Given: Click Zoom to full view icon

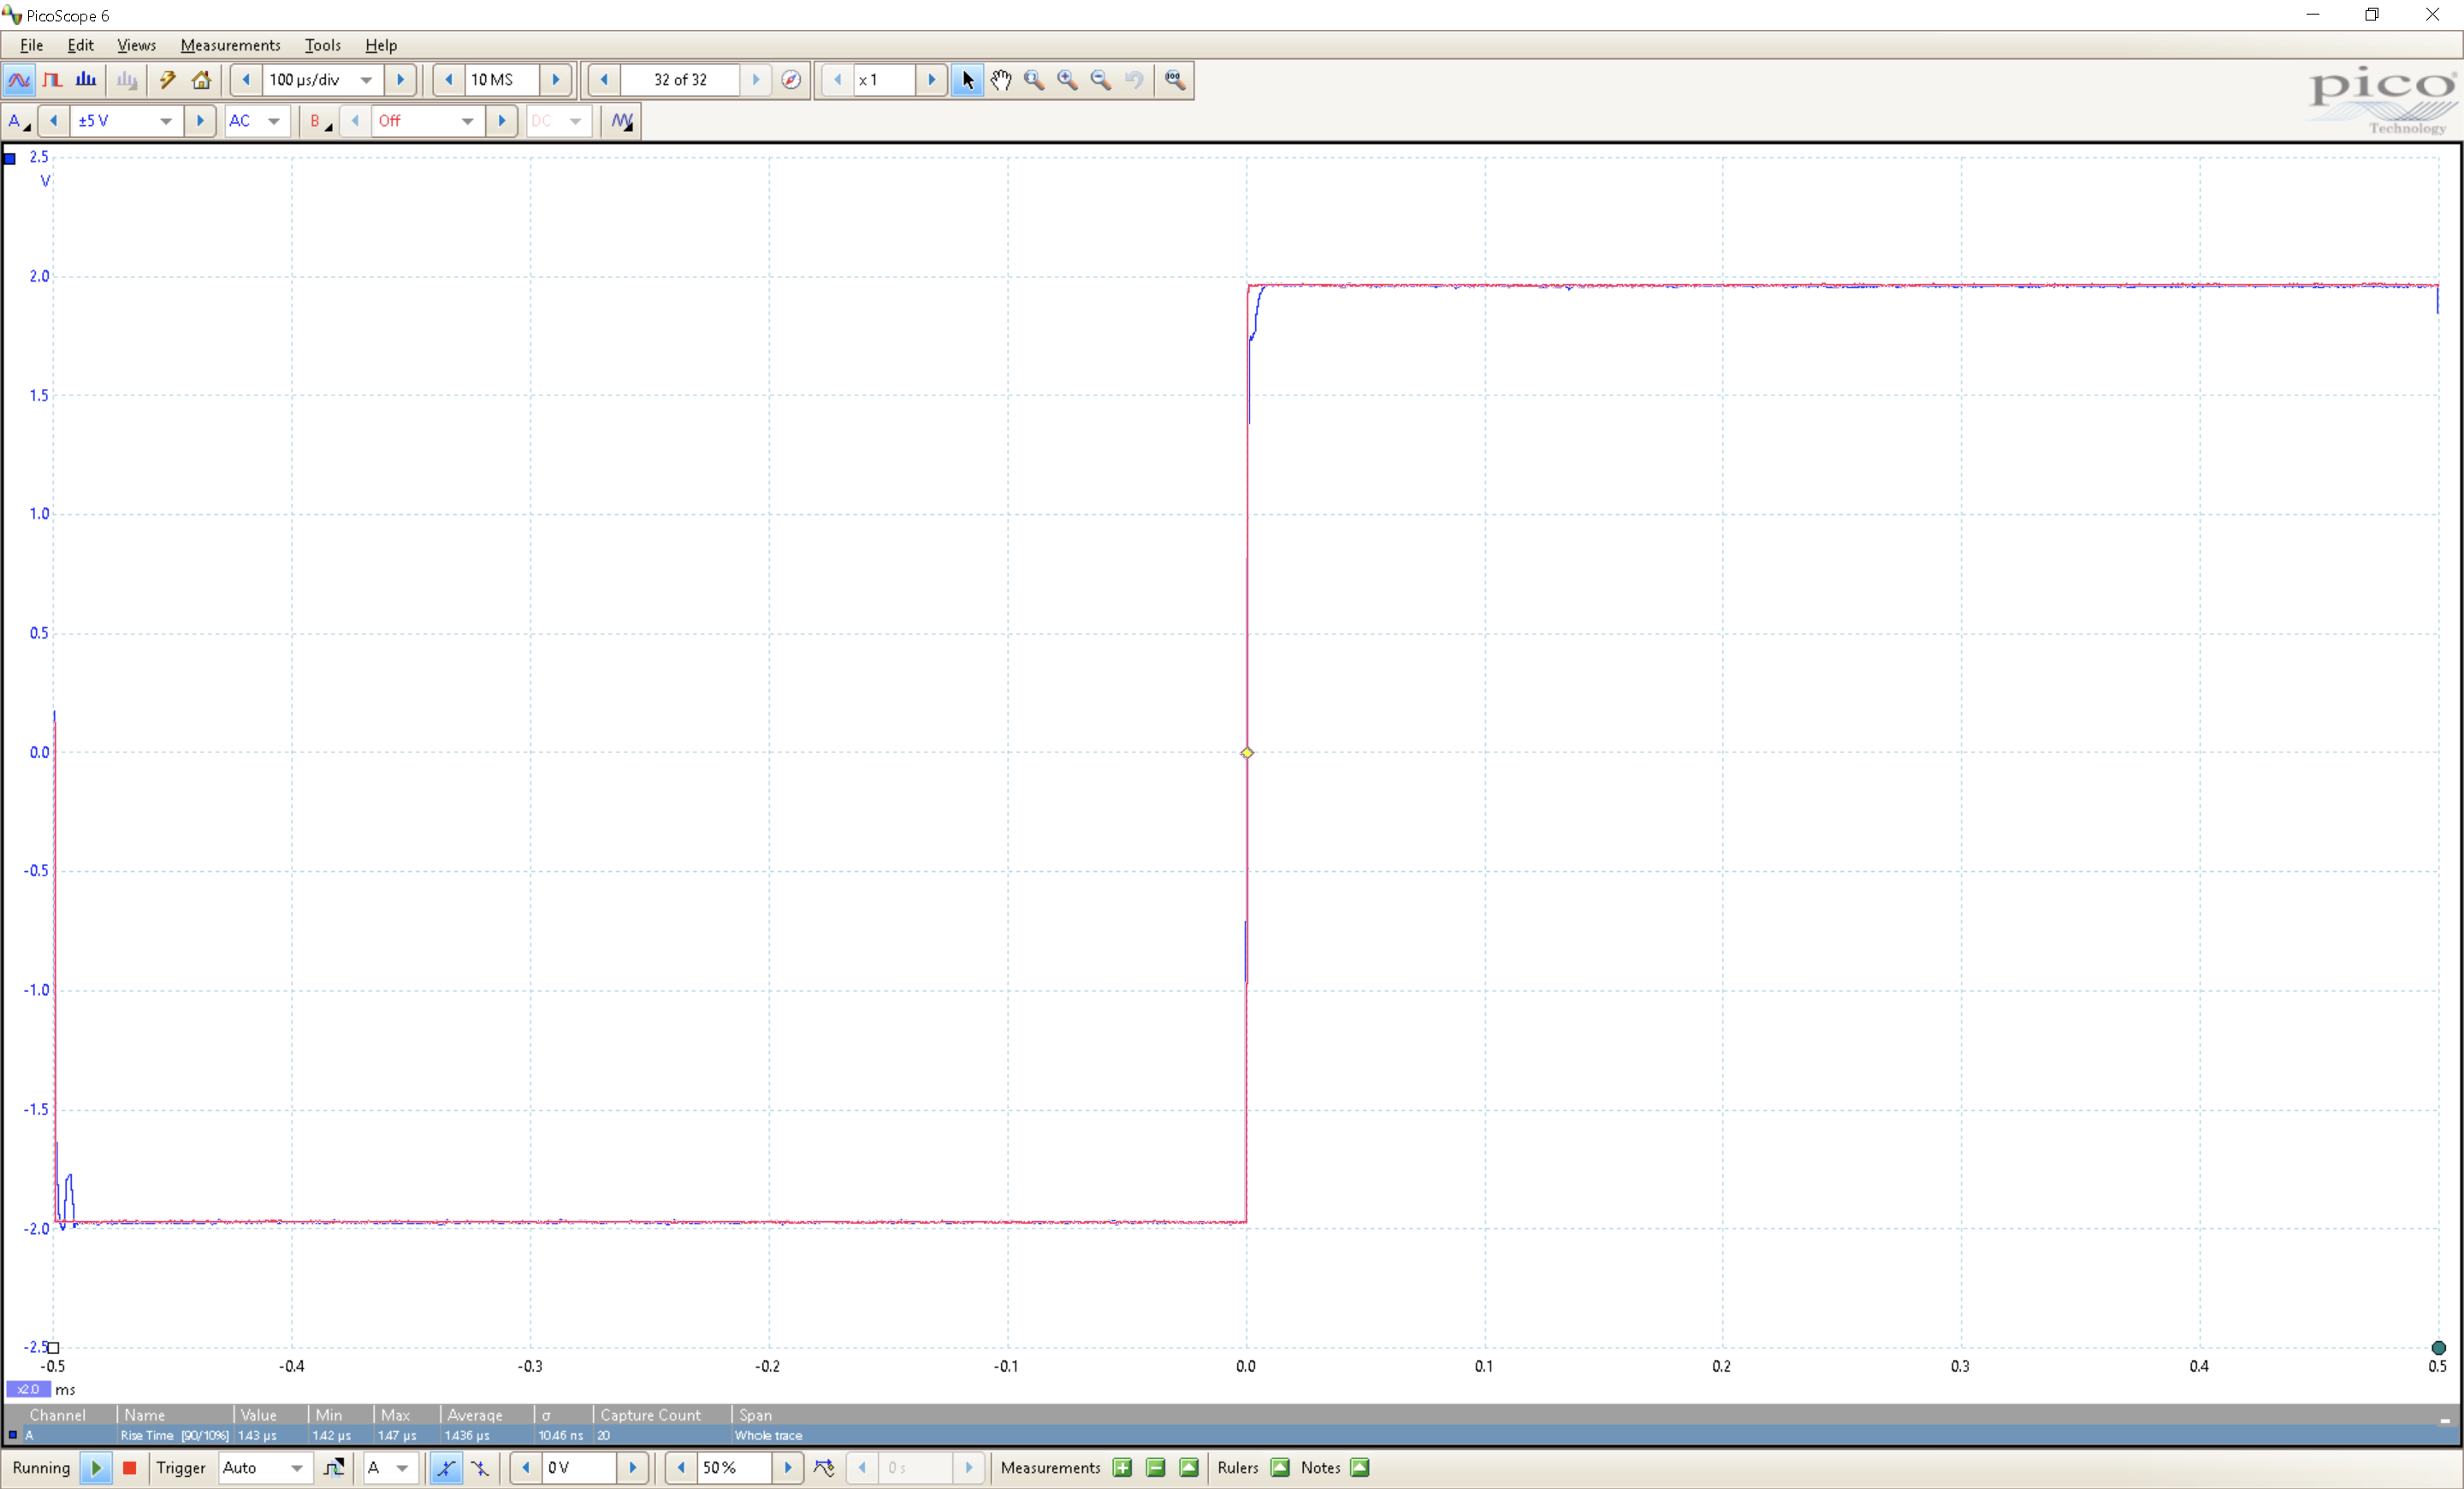Looking at the screenshot, I should click(1175, 80).
